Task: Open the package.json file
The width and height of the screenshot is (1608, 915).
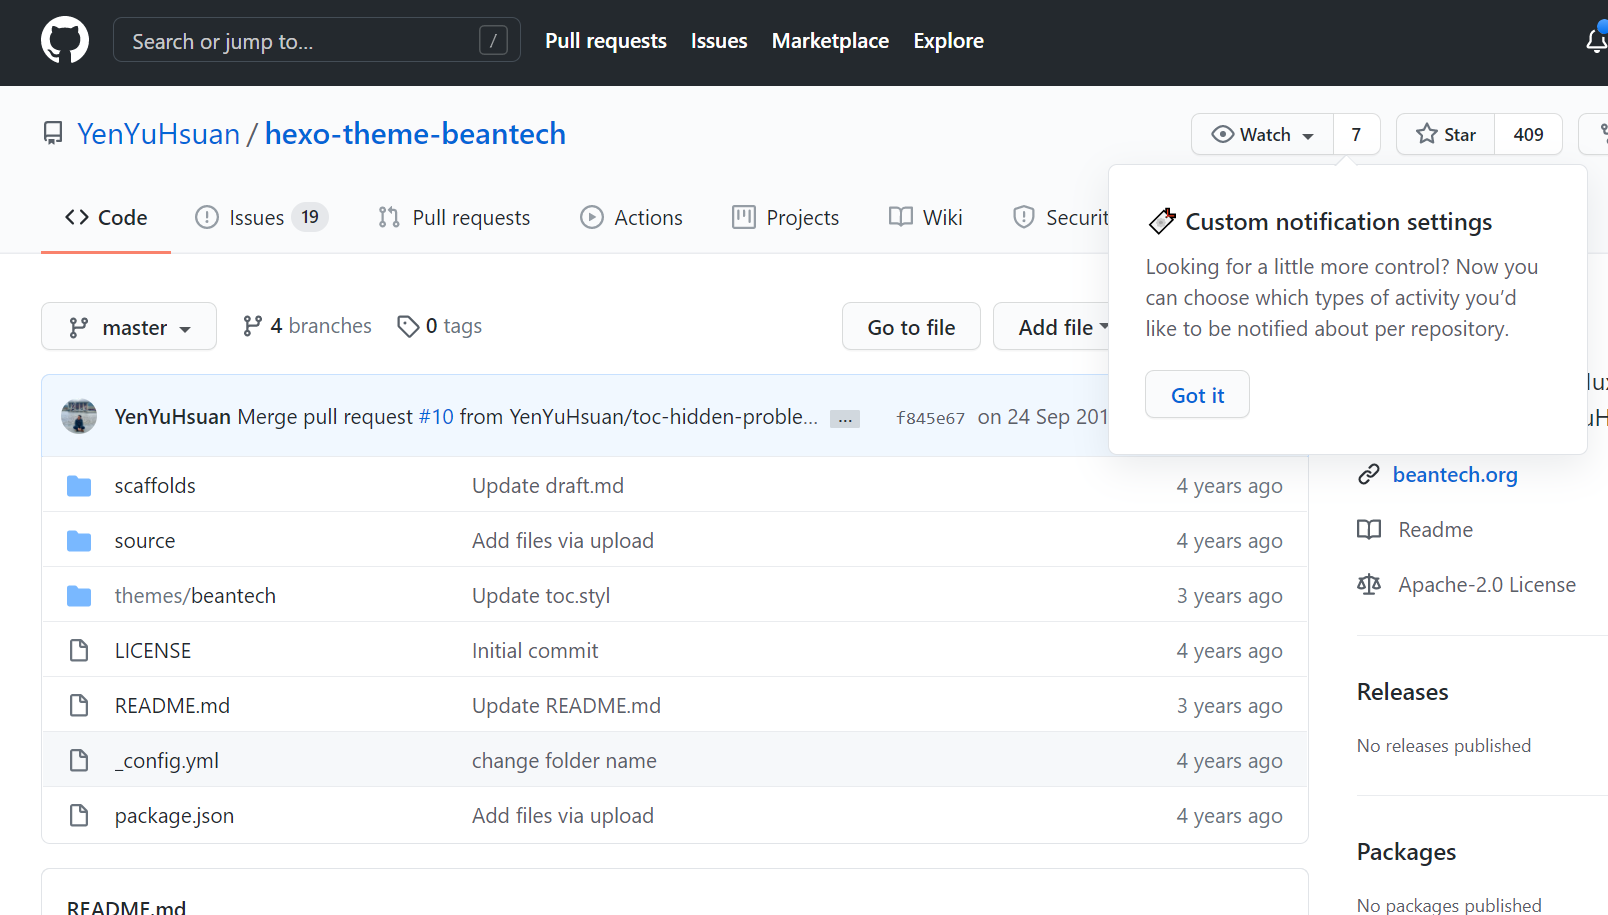Action: 174,816
